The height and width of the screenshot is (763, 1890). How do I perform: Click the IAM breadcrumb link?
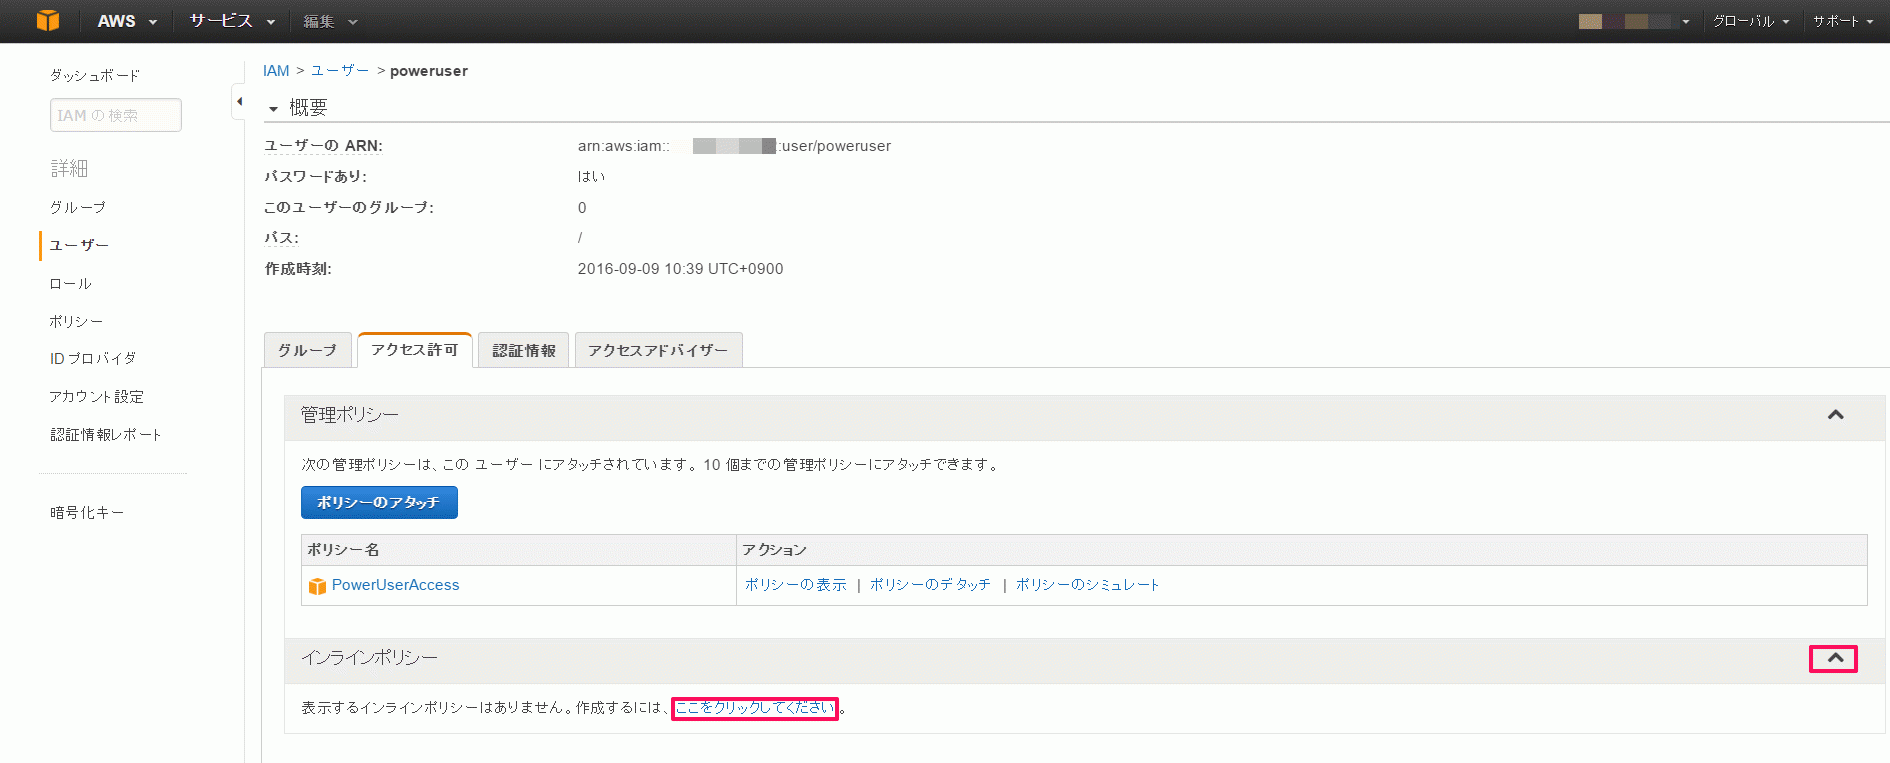(x=276, y=71)
